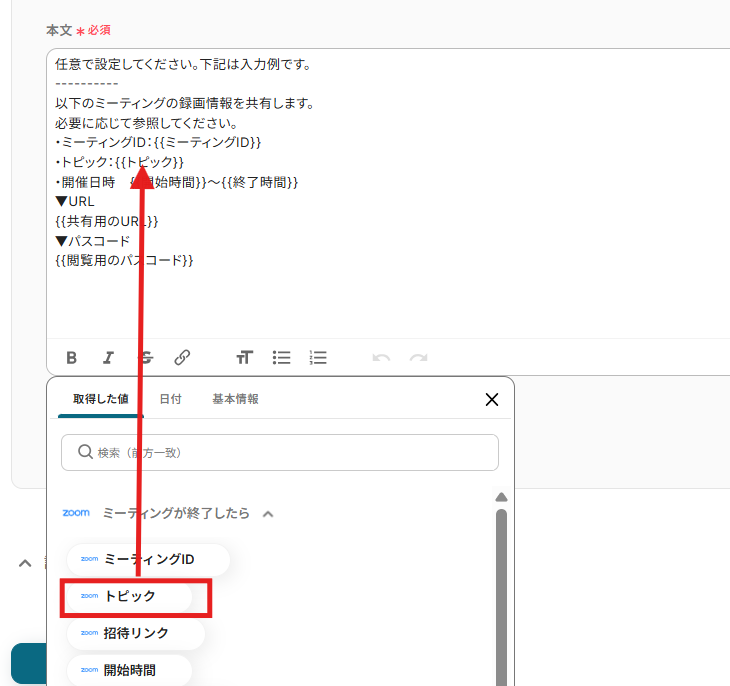Toggle bold formatting in the editor toolbar

pos(71,357)
